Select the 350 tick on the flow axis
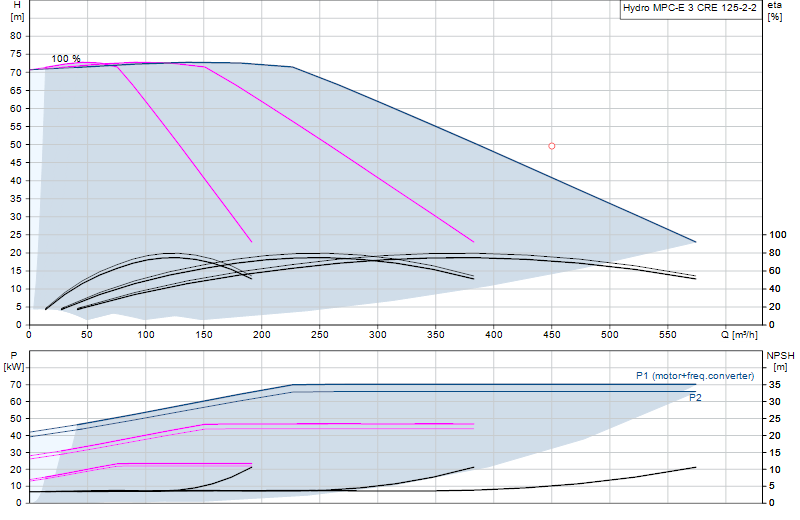The image size is (800, 520). 436,335
